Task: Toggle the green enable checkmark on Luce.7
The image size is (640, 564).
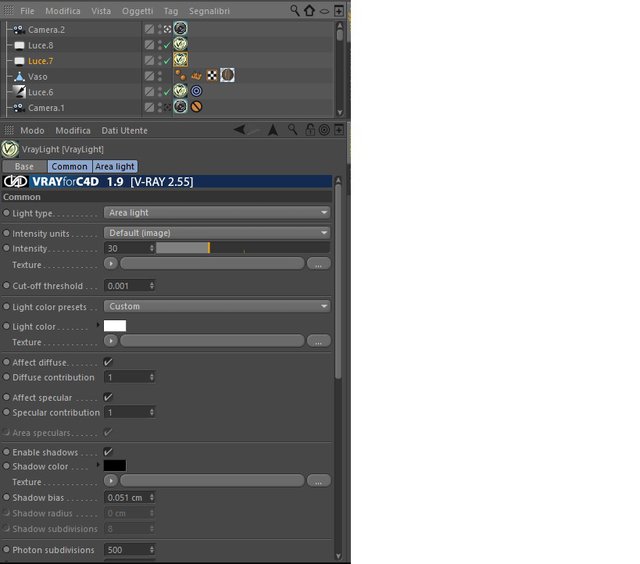Action: 167,61
